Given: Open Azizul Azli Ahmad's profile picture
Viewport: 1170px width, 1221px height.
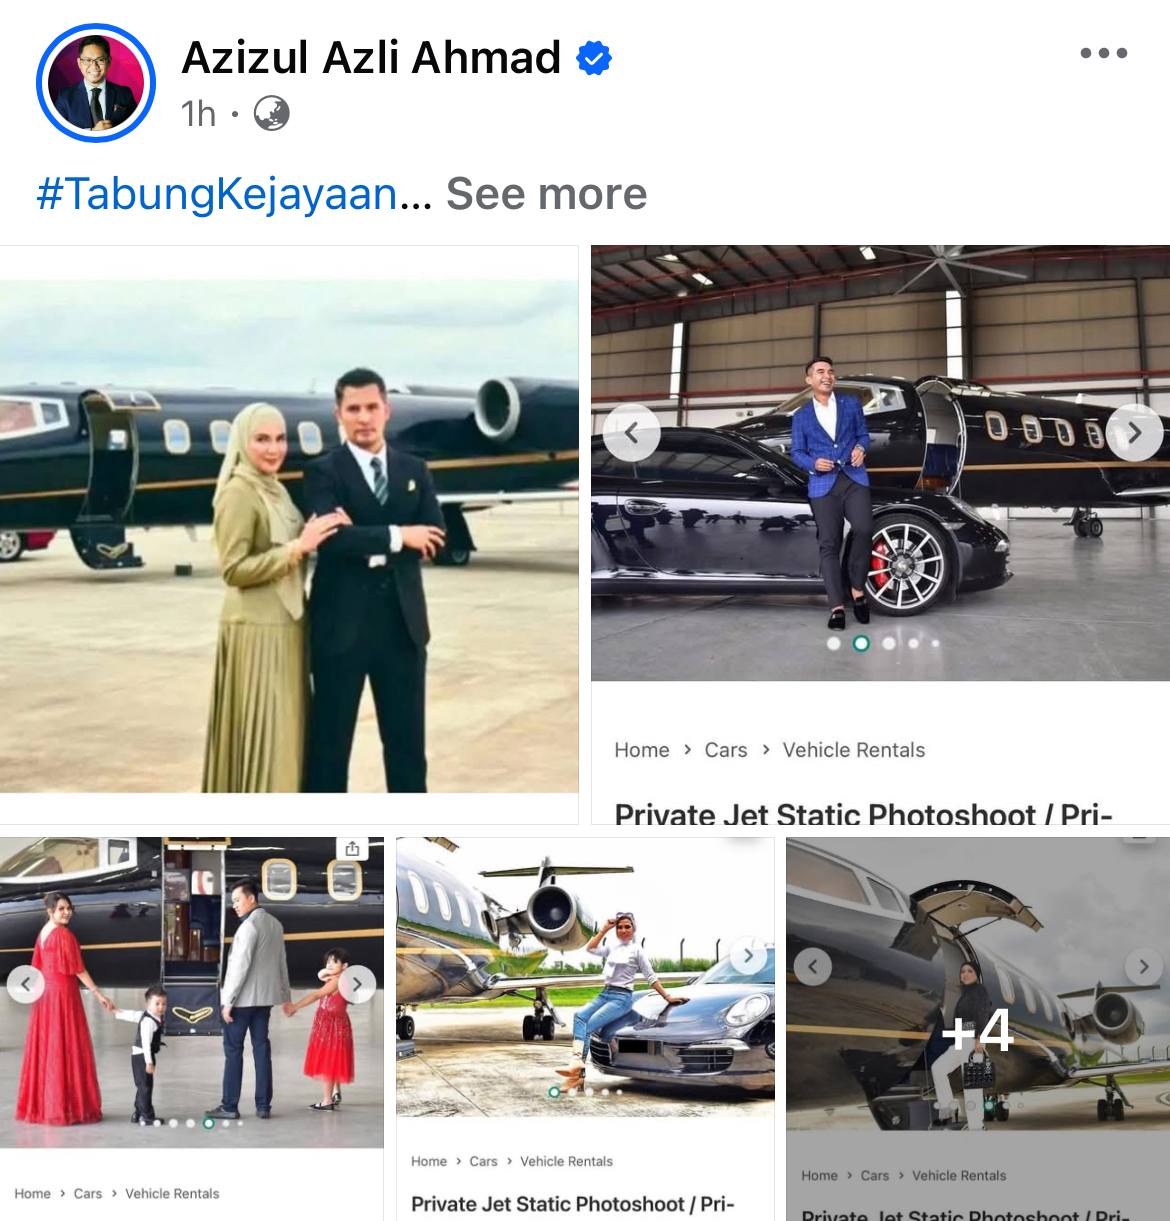Looking at the screenshot, I should click(x=96, y=82).
